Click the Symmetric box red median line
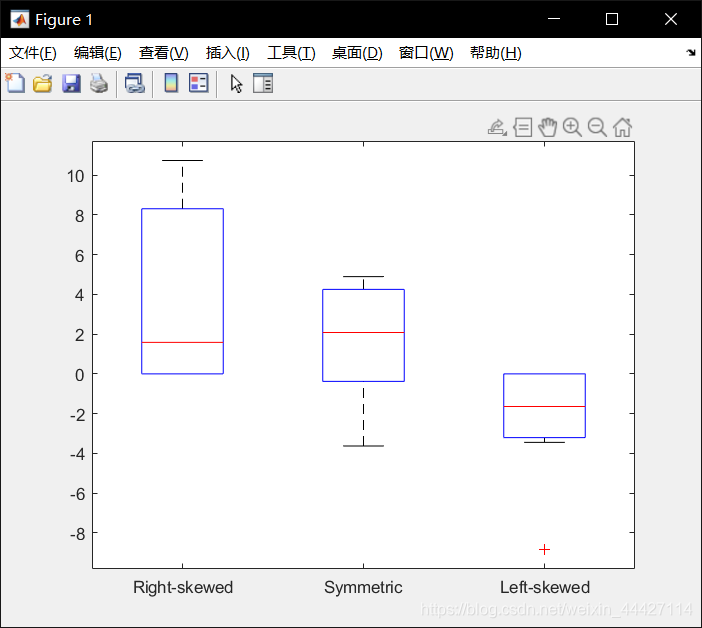Image resolution: width=702 pixels, height=628 pixels. click(364, 333)
